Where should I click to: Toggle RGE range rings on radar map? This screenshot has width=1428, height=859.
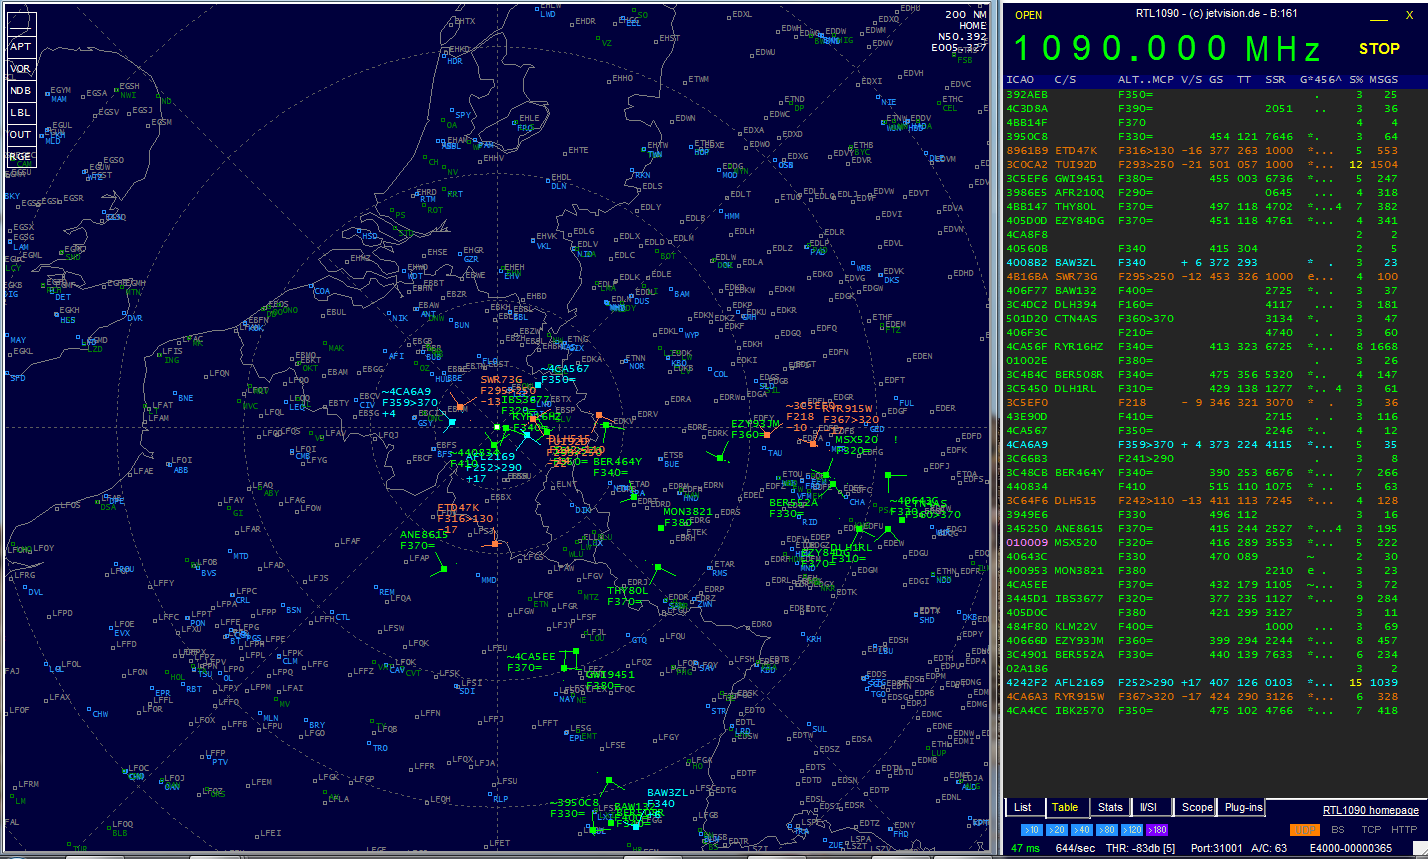21,156
